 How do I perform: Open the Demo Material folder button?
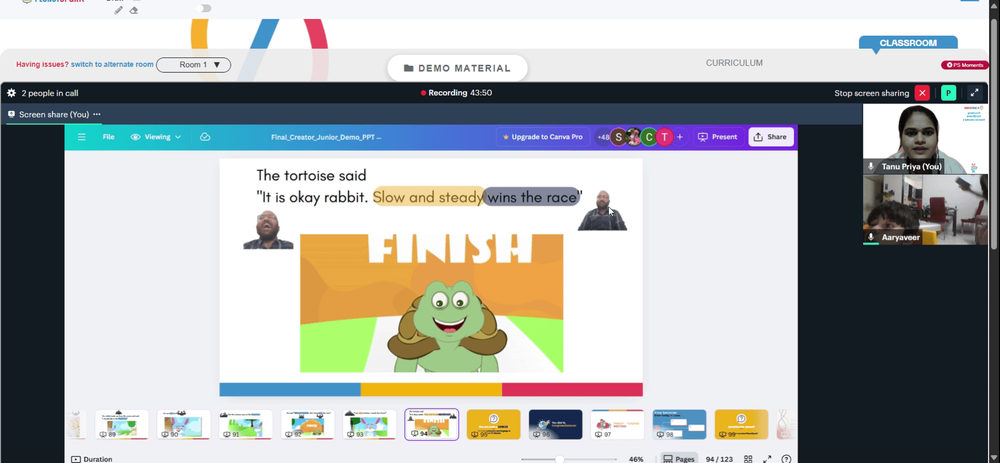point(457,68)
